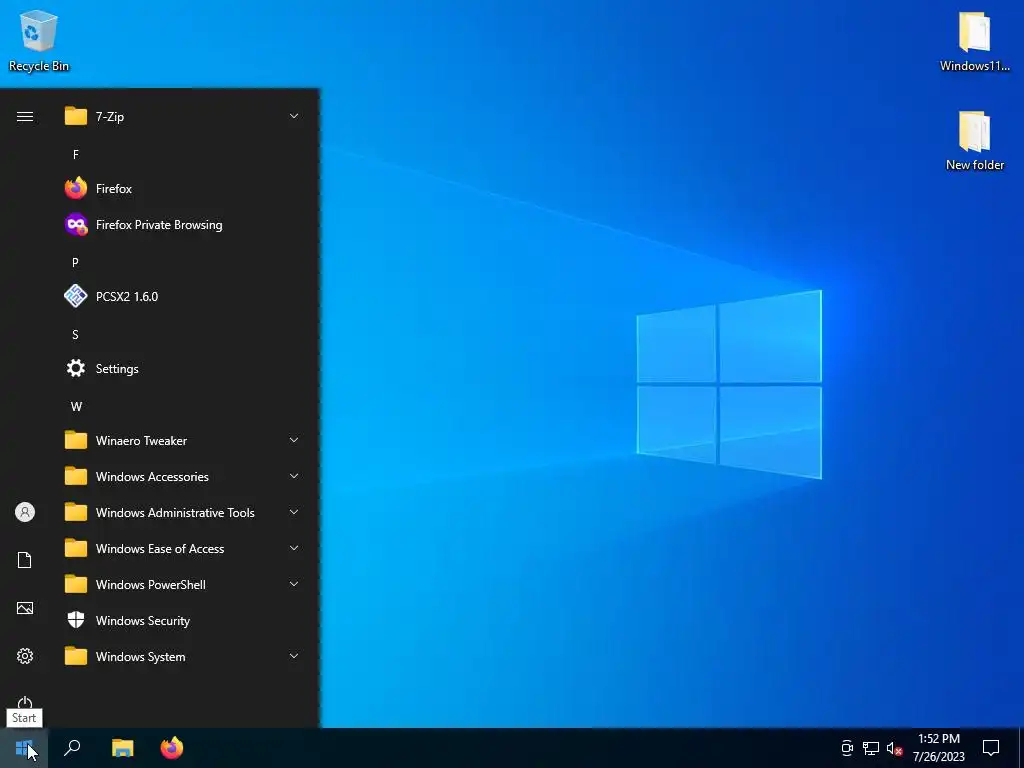The width and height of the screenshot is (1024, 768).
Task: Open Windows Security from app list
Action: (x=184, y=620)
